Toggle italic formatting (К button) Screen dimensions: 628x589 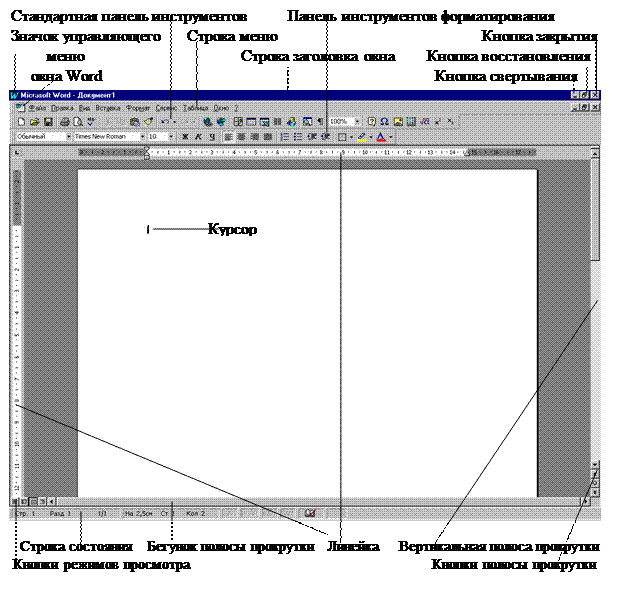[x=199, y=136]
